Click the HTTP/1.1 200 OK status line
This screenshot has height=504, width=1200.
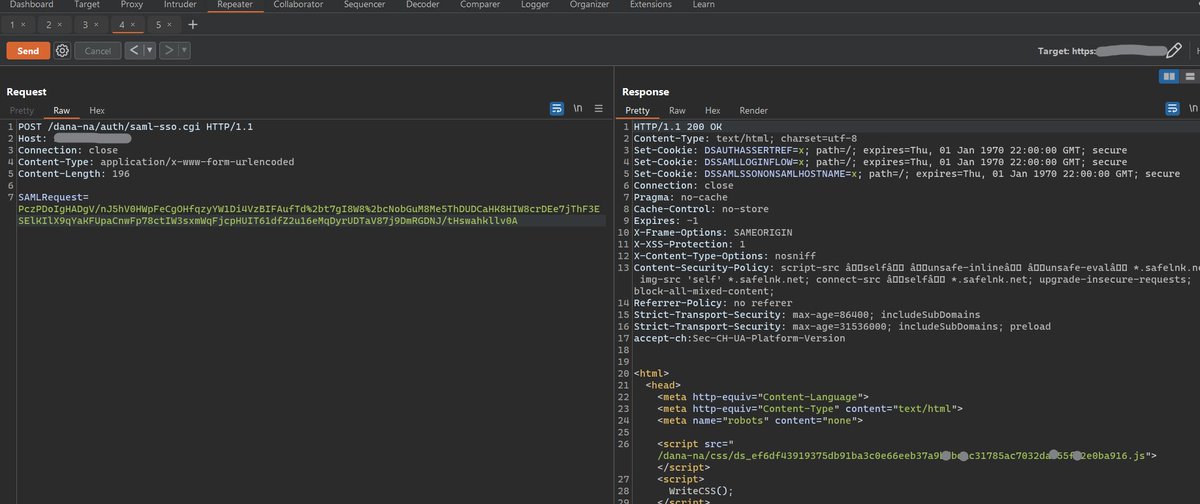point(677,127)
